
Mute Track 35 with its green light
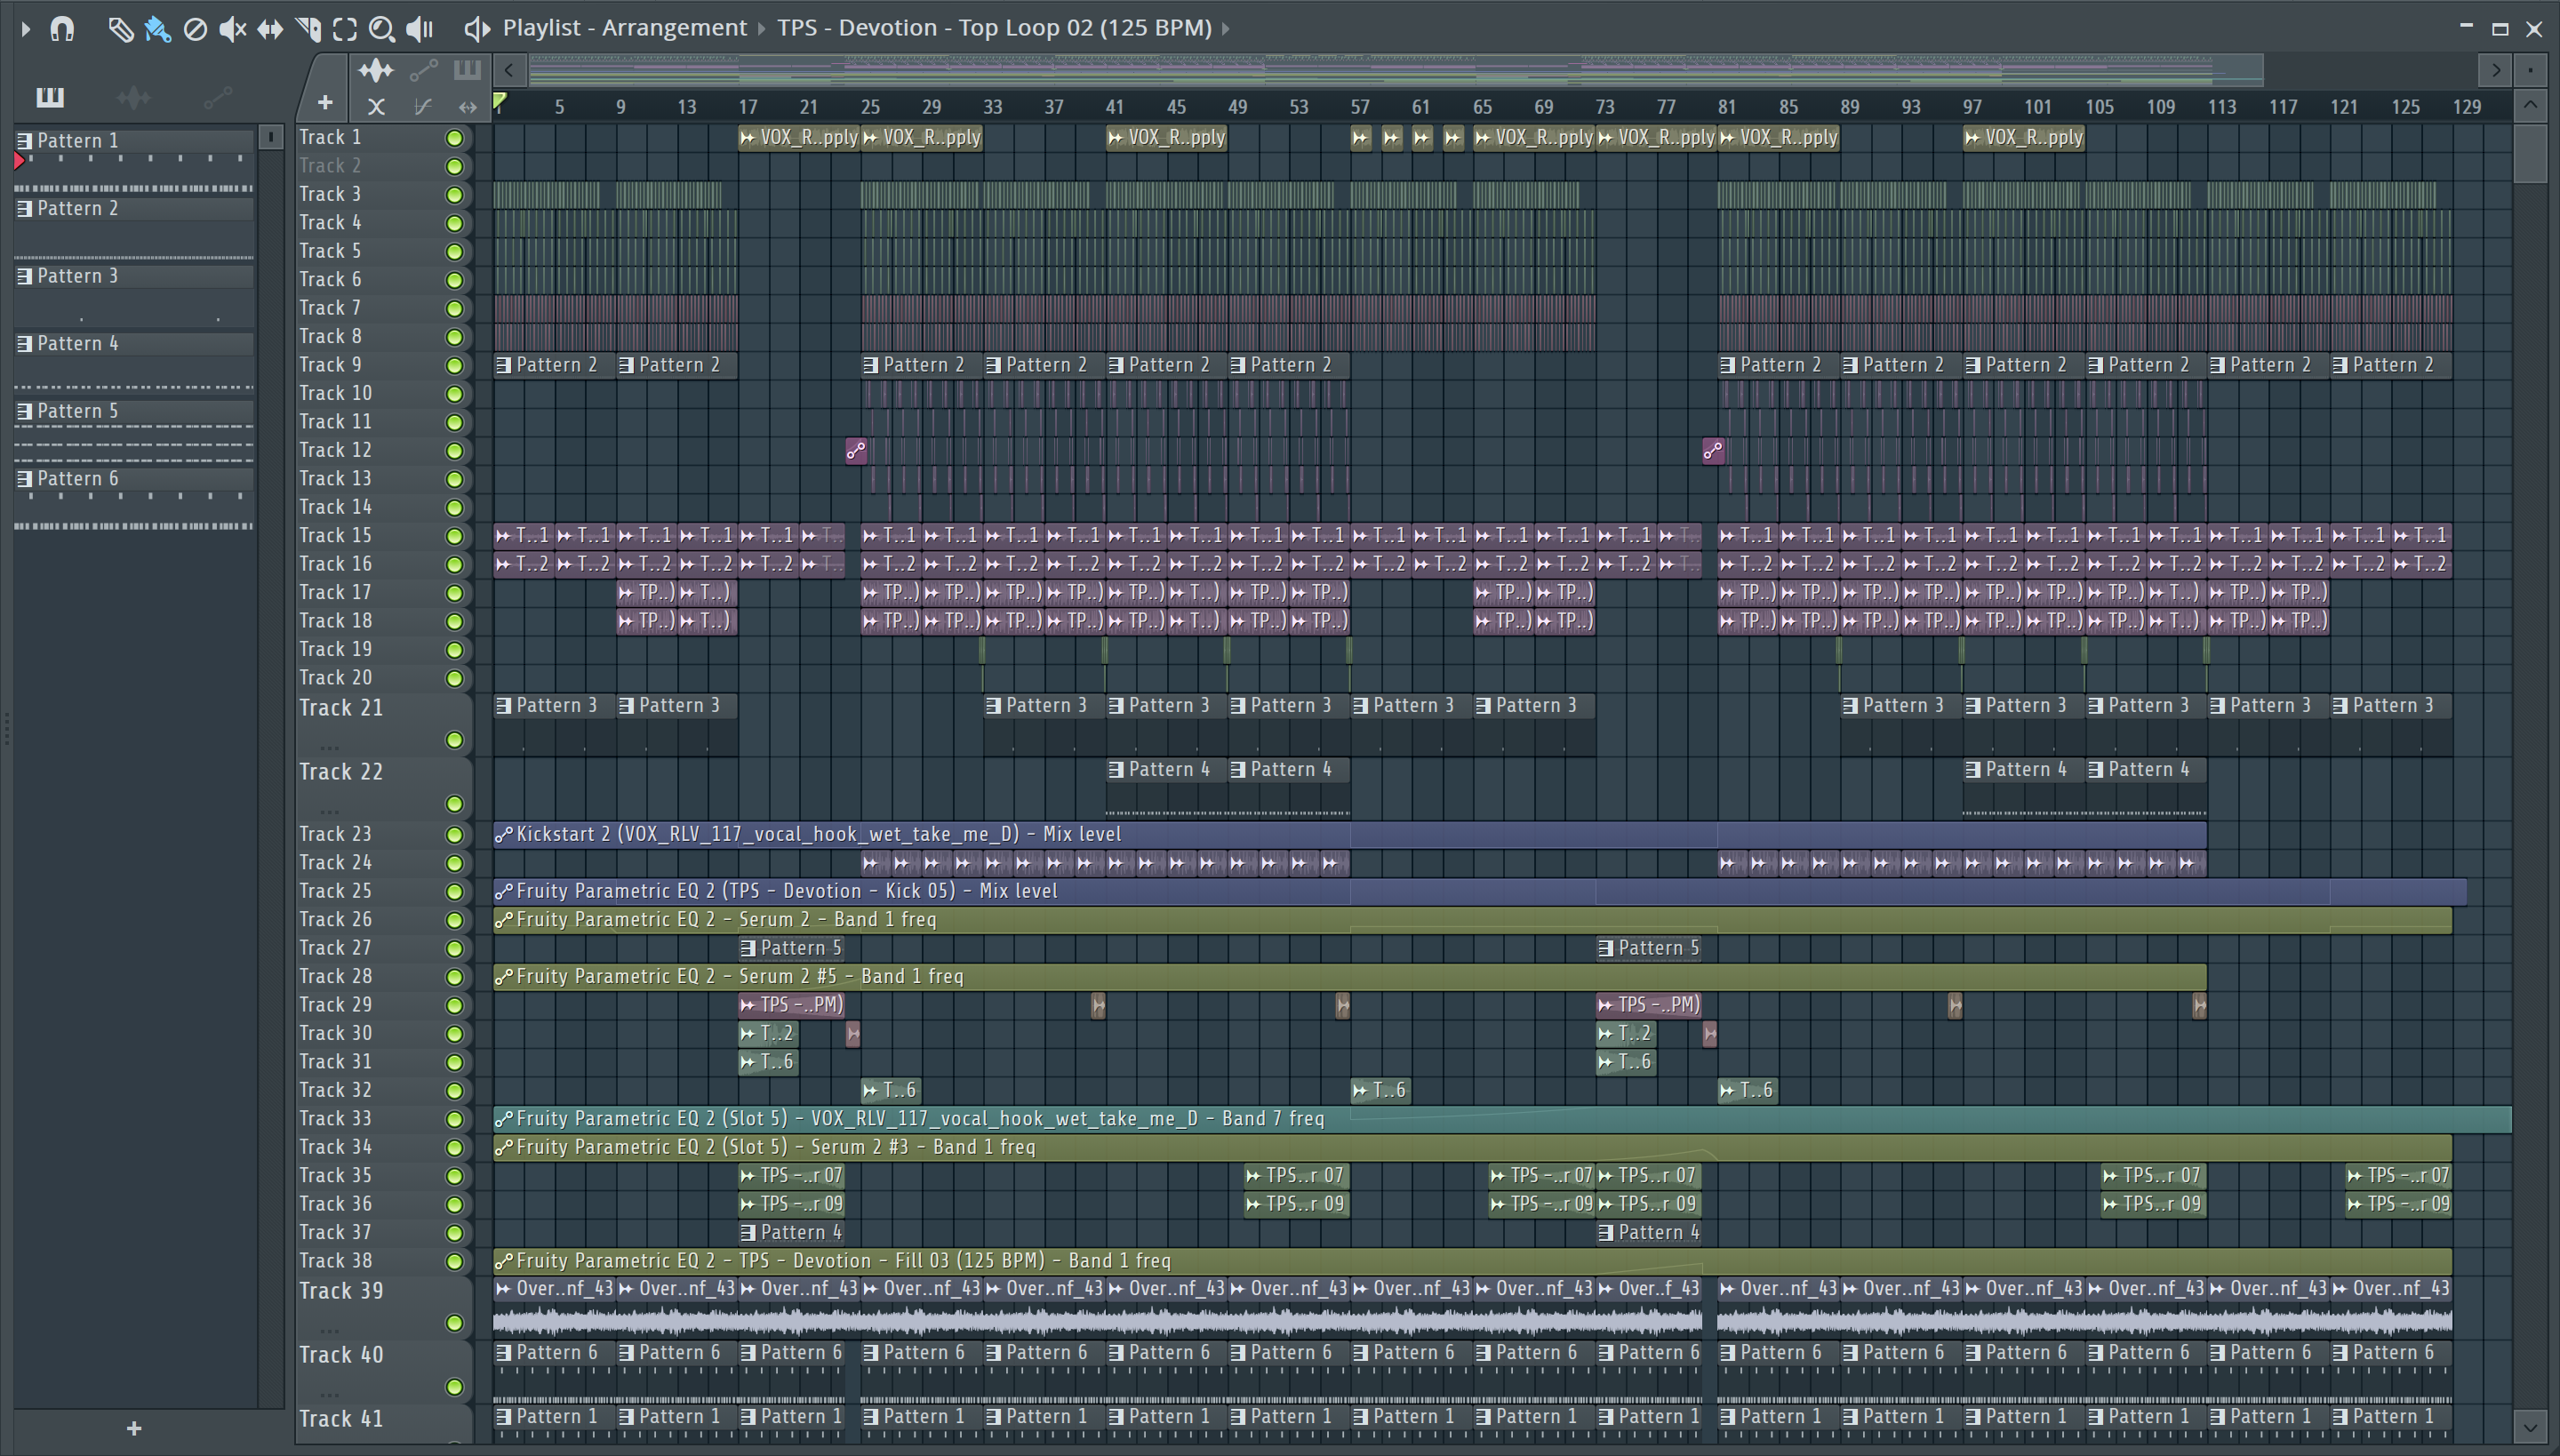454,1176
